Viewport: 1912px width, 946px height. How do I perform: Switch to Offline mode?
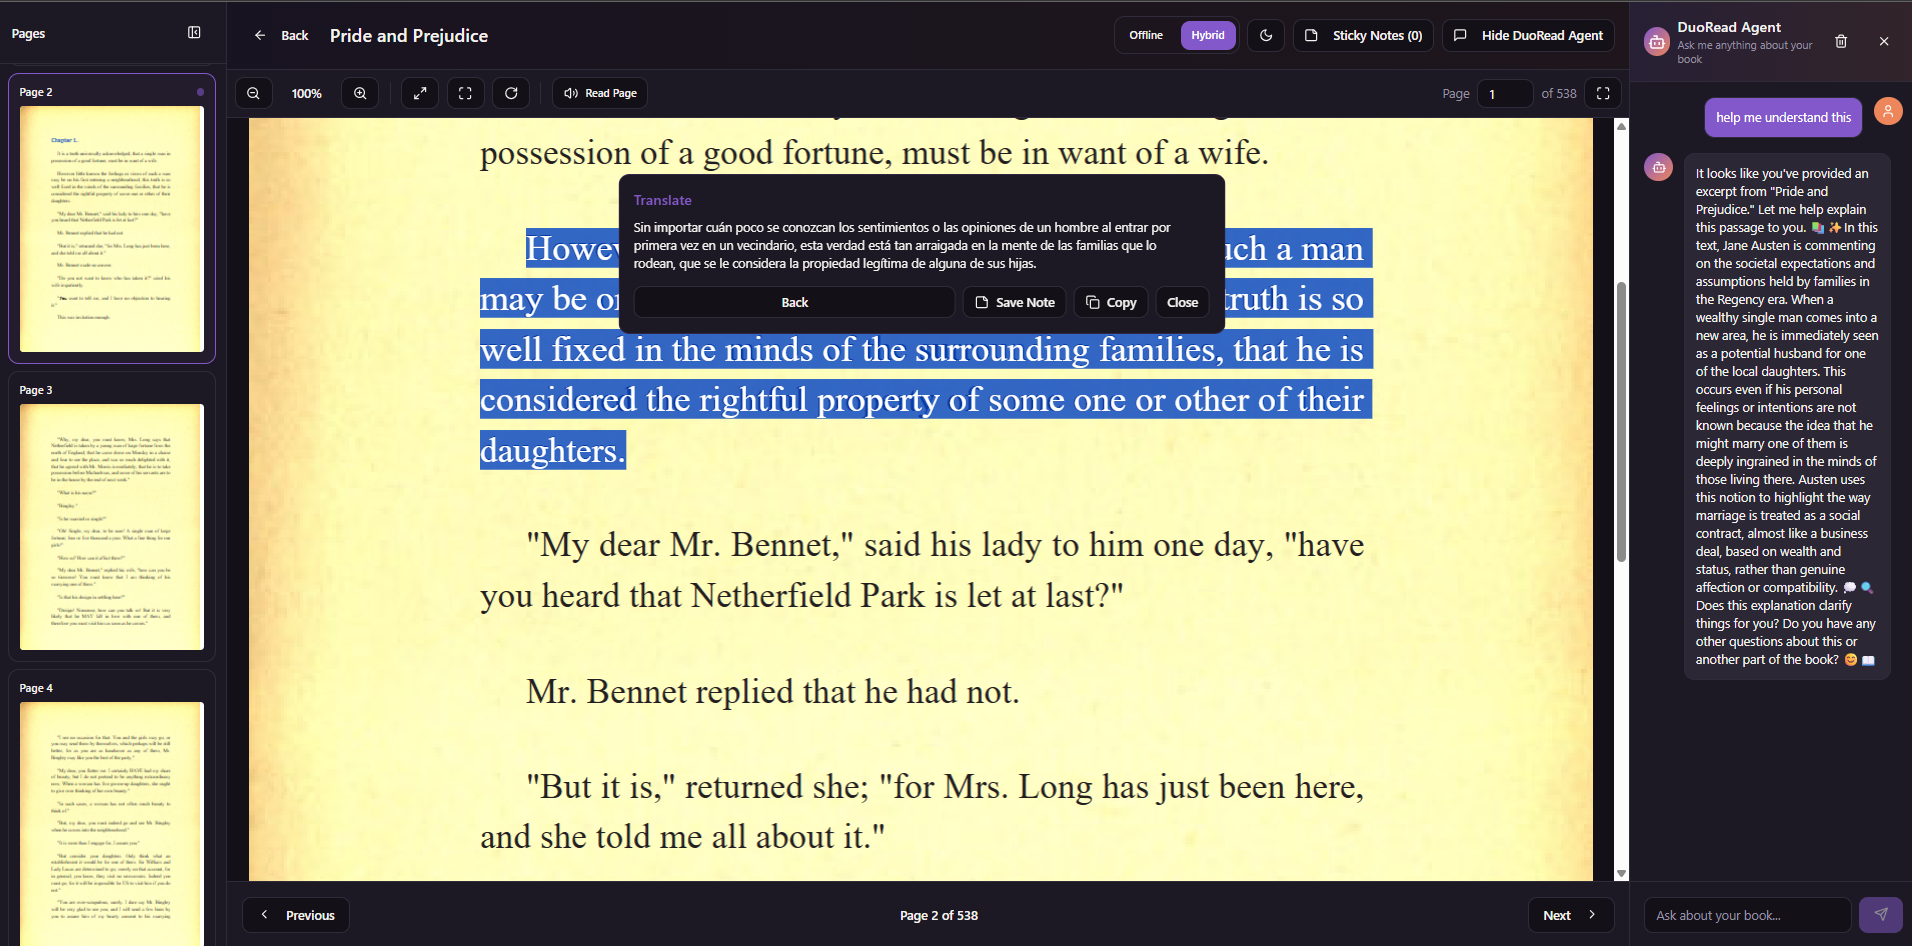[1146, 35]
